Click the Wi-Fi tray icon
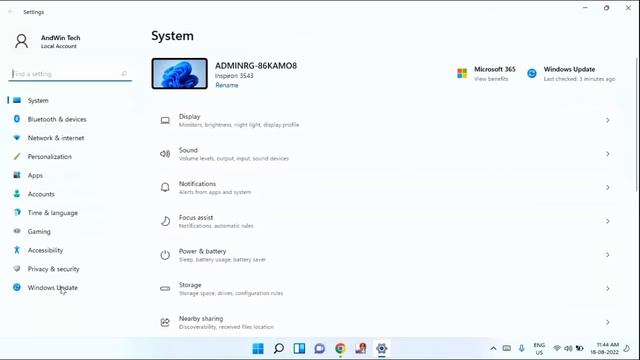 (557, 348)
